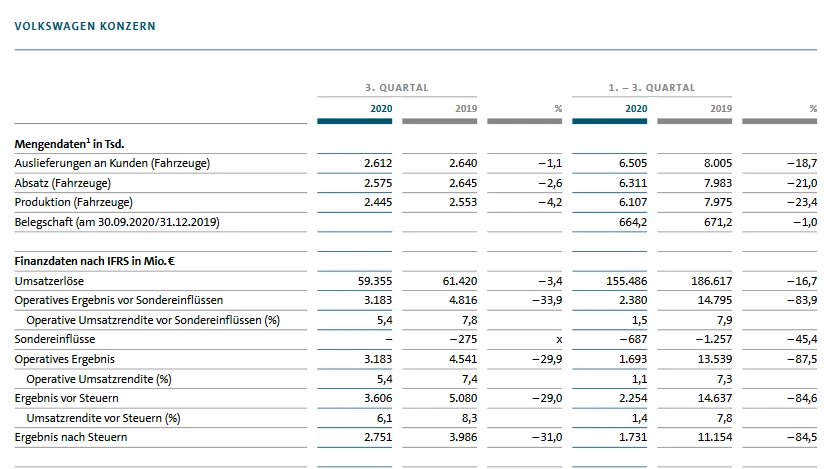Image resolution: width=839 pixels, height=469 pixels.
Task: Click the deliveries value 2.612
Action: click(378, 163)
